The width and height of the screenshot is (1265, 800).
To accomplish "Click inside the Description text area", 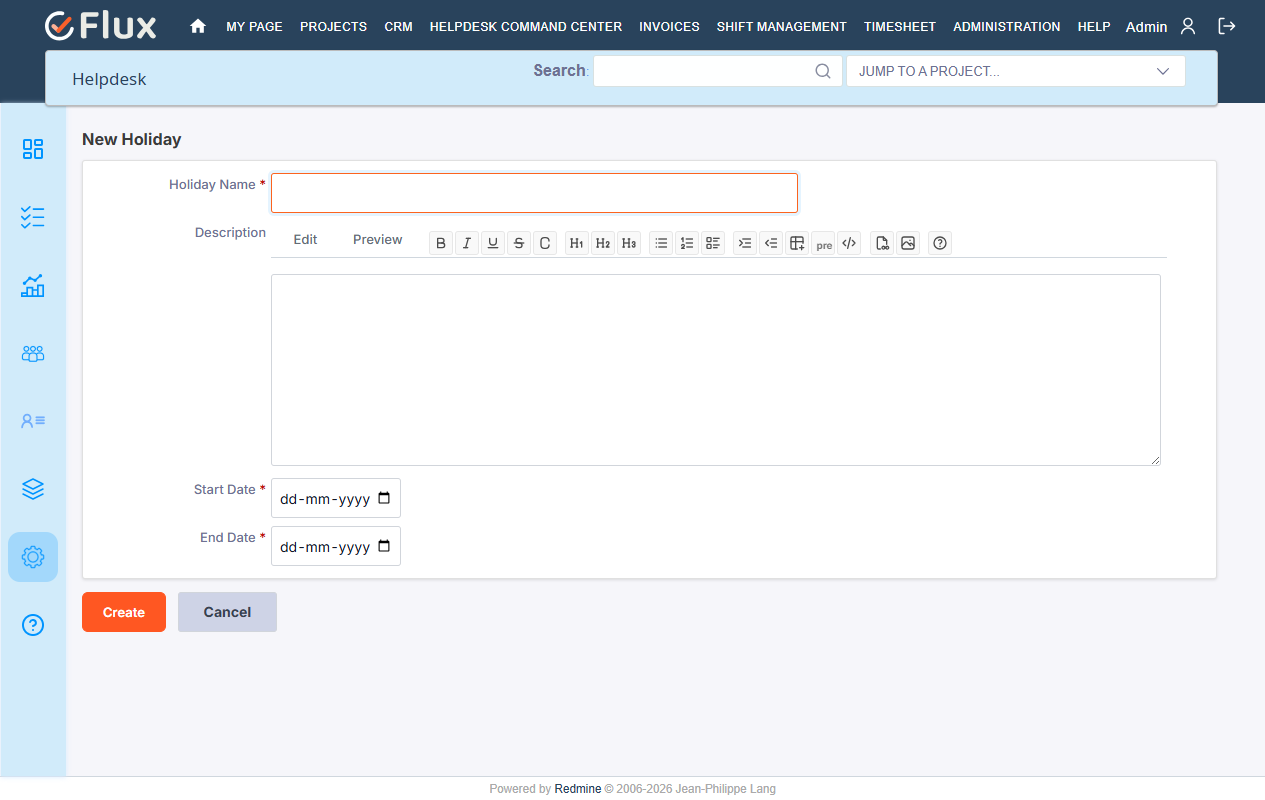I will [716, 370].
